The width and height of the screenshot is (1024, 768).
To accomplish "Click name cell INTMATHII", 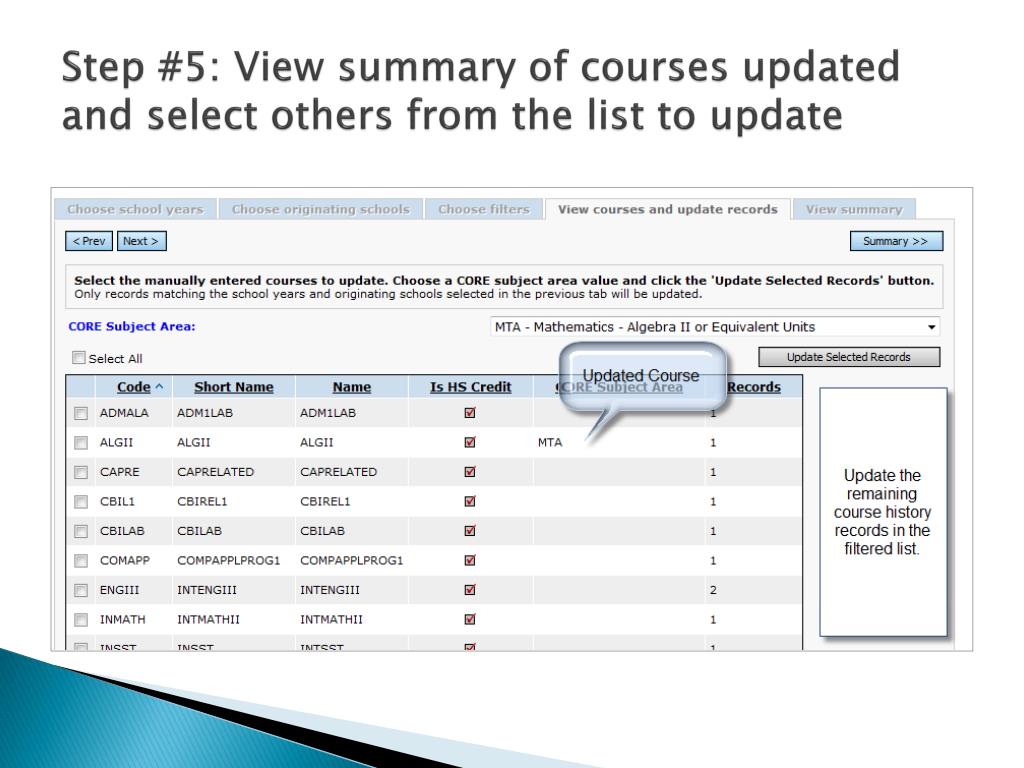I will [x=331, y=619].
